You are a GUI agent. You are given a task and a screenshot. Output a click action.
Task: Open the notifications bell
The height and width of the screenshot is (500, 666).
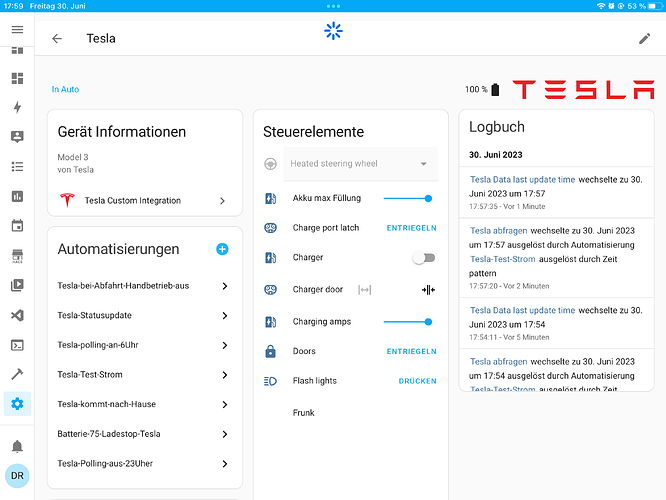click(x=17, y=446)
